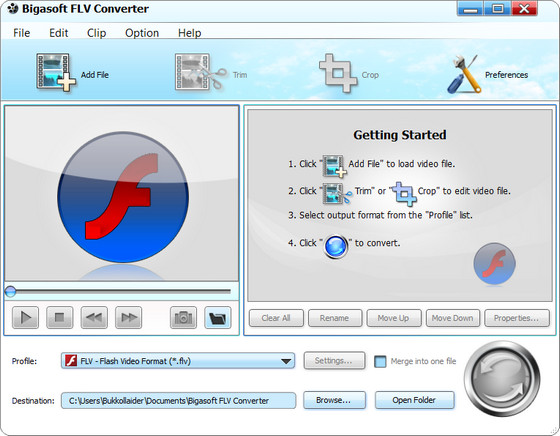
Task: Click the large round convert button
Action: 502,379
